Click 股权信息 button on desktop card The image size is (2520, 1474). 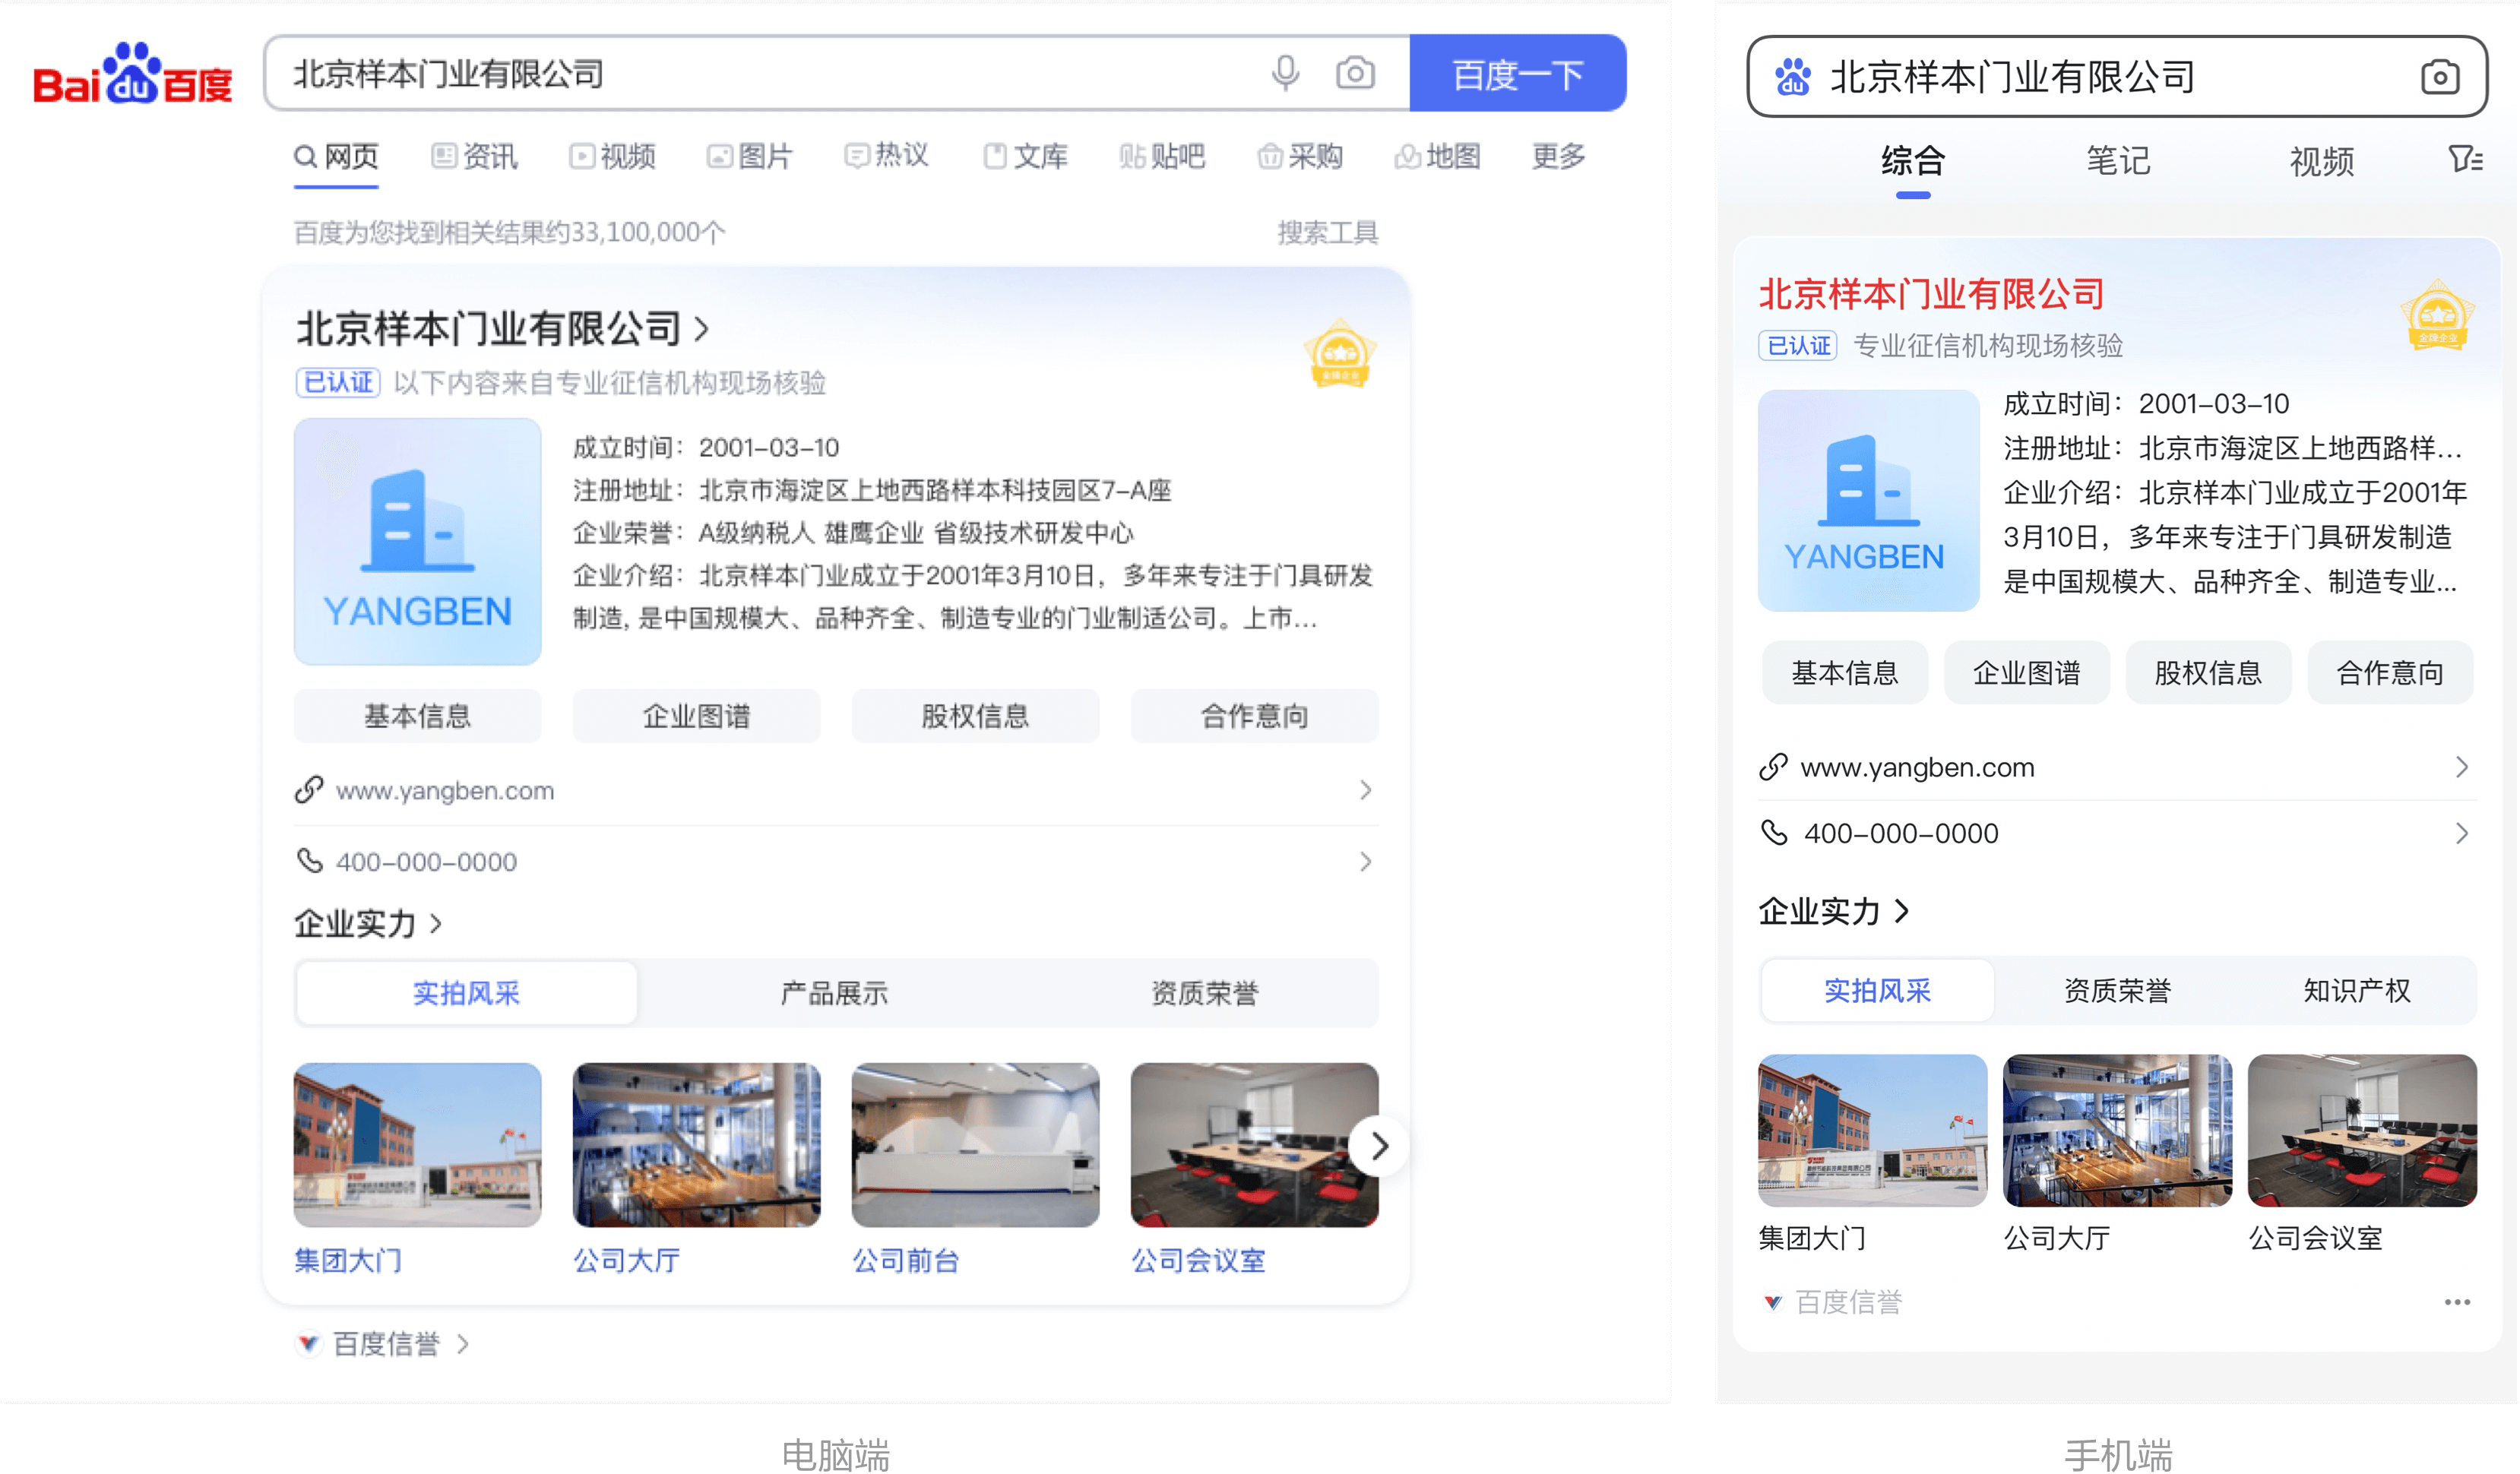(x=975, y=716)
